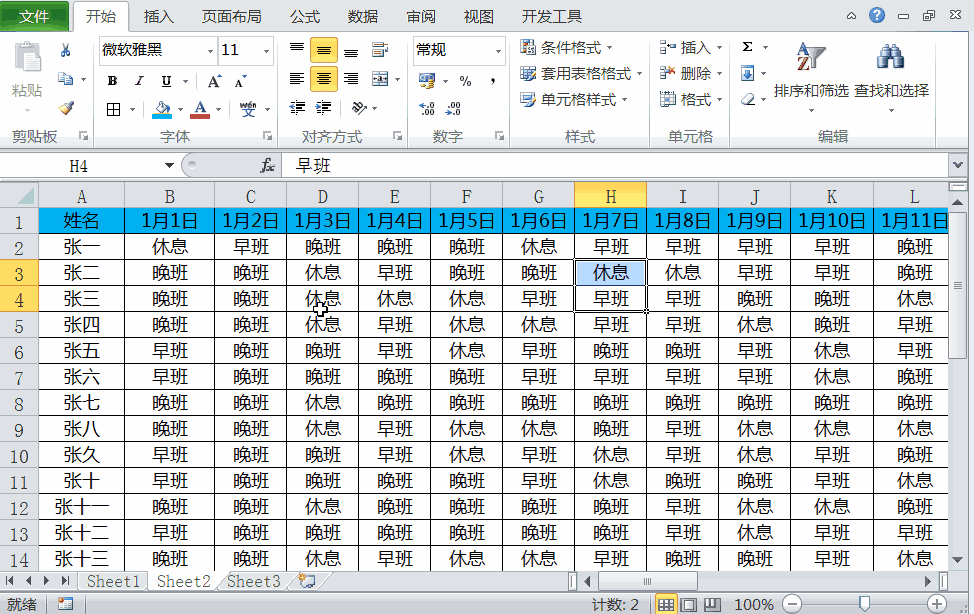
Task: Select the Format Painter icon
Action: 65,109
